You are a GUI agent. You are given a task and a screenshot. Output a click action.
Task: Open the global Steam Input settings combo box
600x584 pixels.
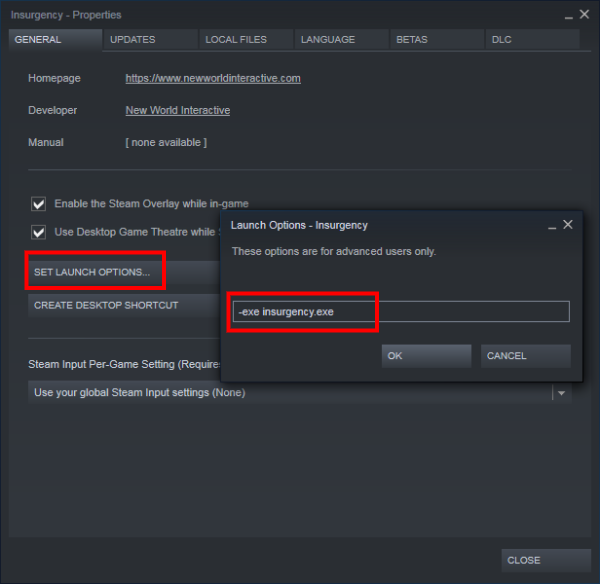point(290,393)
